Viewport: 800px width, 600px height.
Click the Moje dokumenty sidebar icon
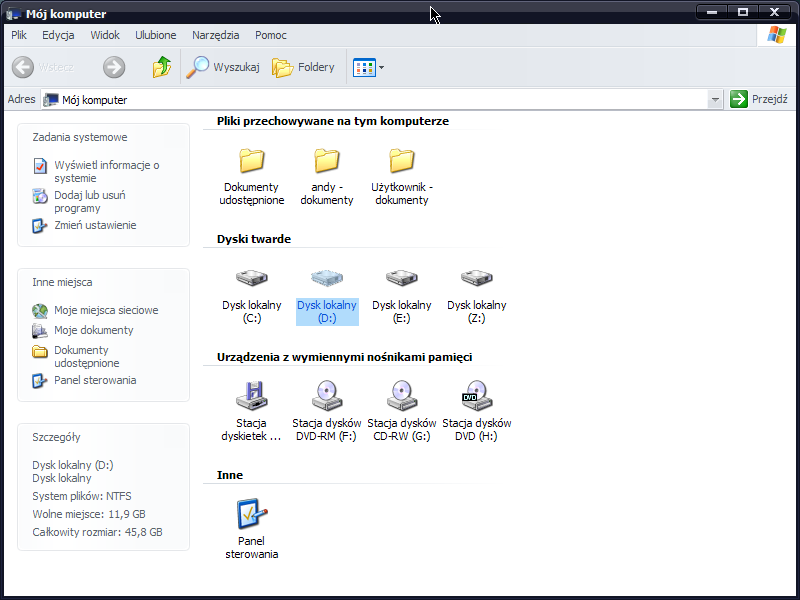40,331
